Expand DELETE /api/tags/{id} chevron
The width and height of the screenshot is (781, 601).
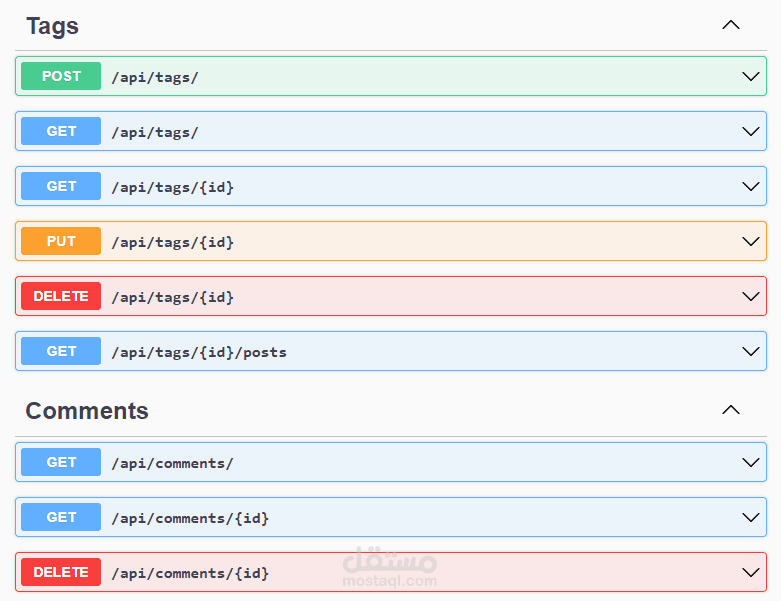[x=751, y=296]
